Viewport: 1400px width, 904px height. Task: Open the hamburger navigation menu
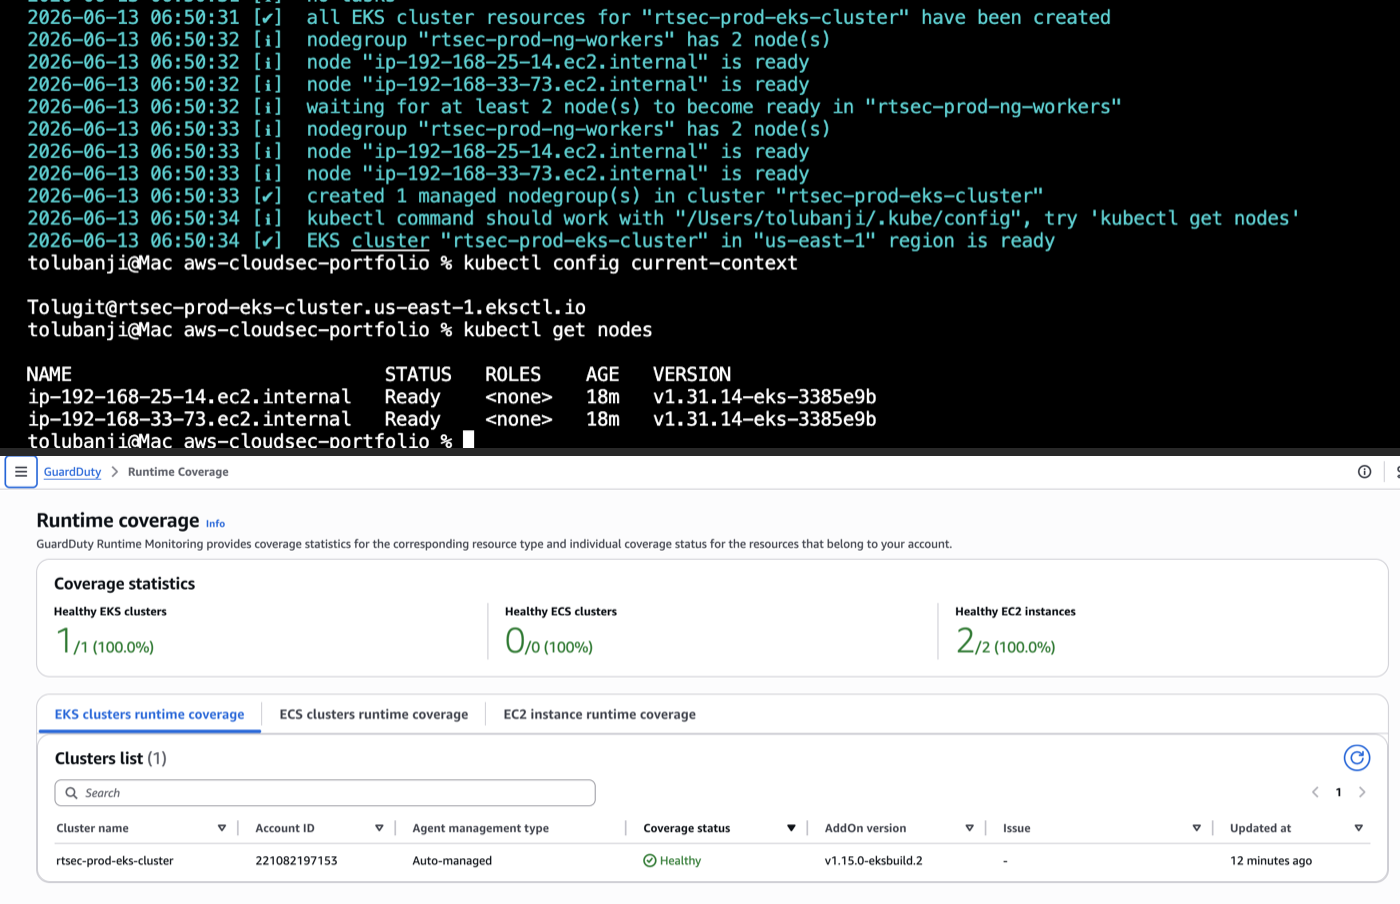[21, 472]
